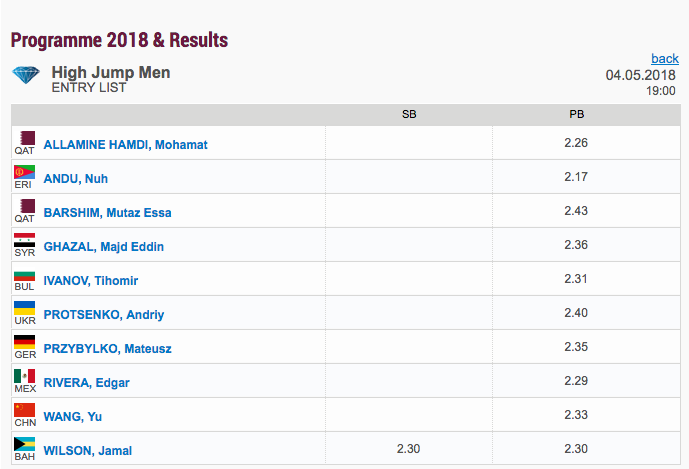The height and width of the screenshot is (469, 689).
Task: Go back using the back link
Action: coord(664,59)
